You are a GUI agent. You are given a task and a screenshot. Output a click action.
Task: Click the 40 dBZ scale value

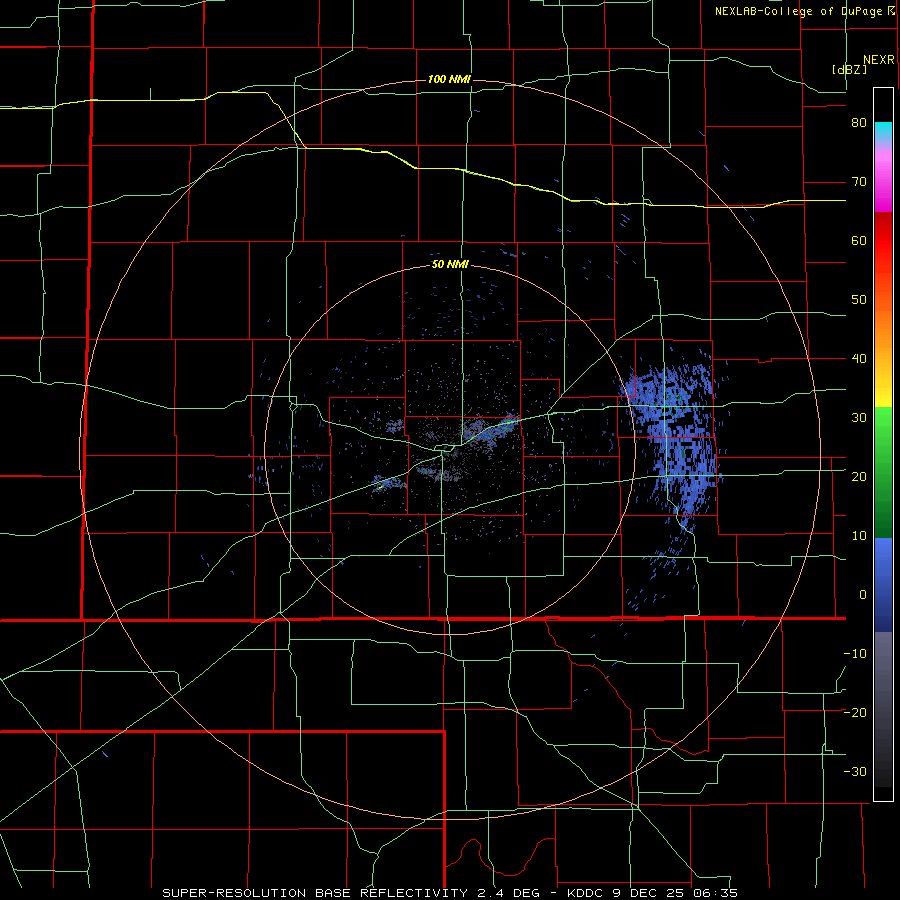point(859,359)
